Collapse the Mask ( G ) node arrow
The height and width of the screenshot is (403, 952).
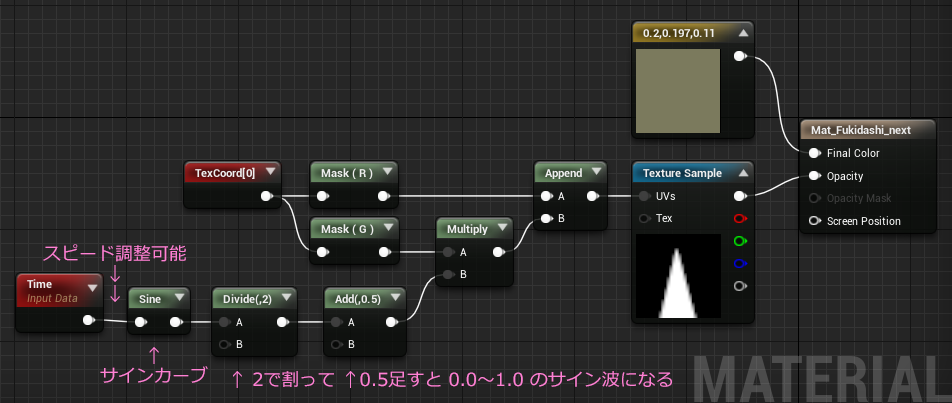(x=387, y=229)
